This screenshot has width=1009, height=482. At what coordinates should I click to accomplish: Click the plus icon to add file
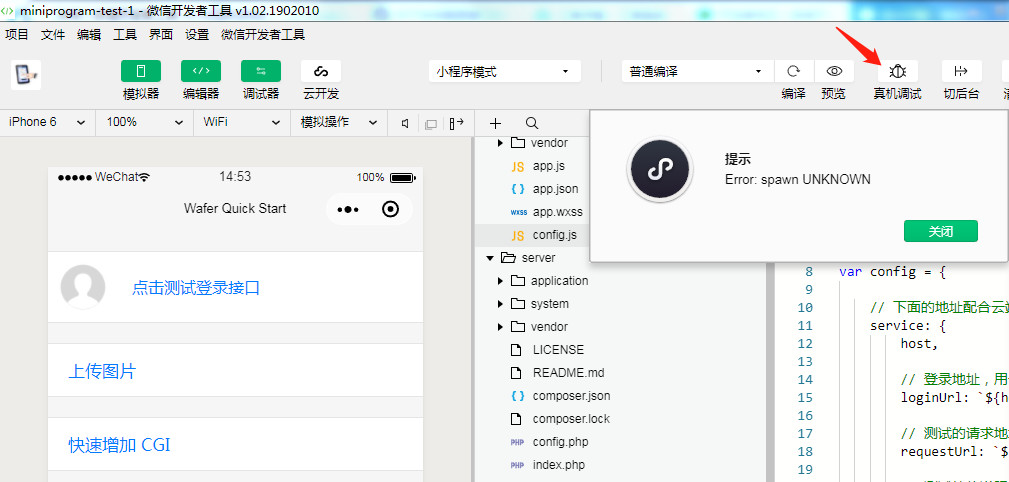pyautogui.click(x=495, y=124)
